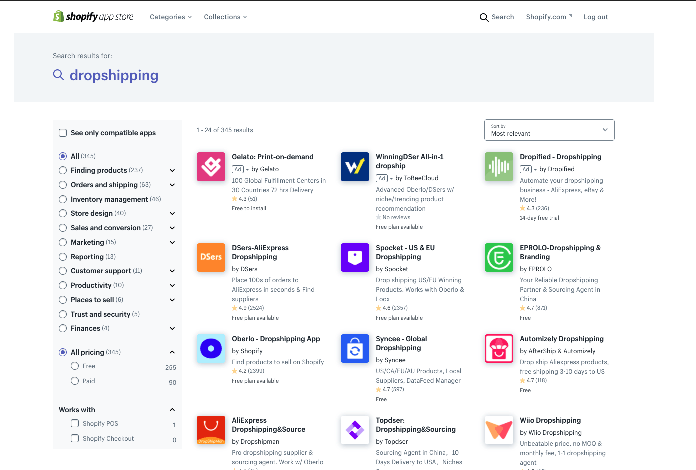Click Log out
696x470 pixels.
coord(595,17)
